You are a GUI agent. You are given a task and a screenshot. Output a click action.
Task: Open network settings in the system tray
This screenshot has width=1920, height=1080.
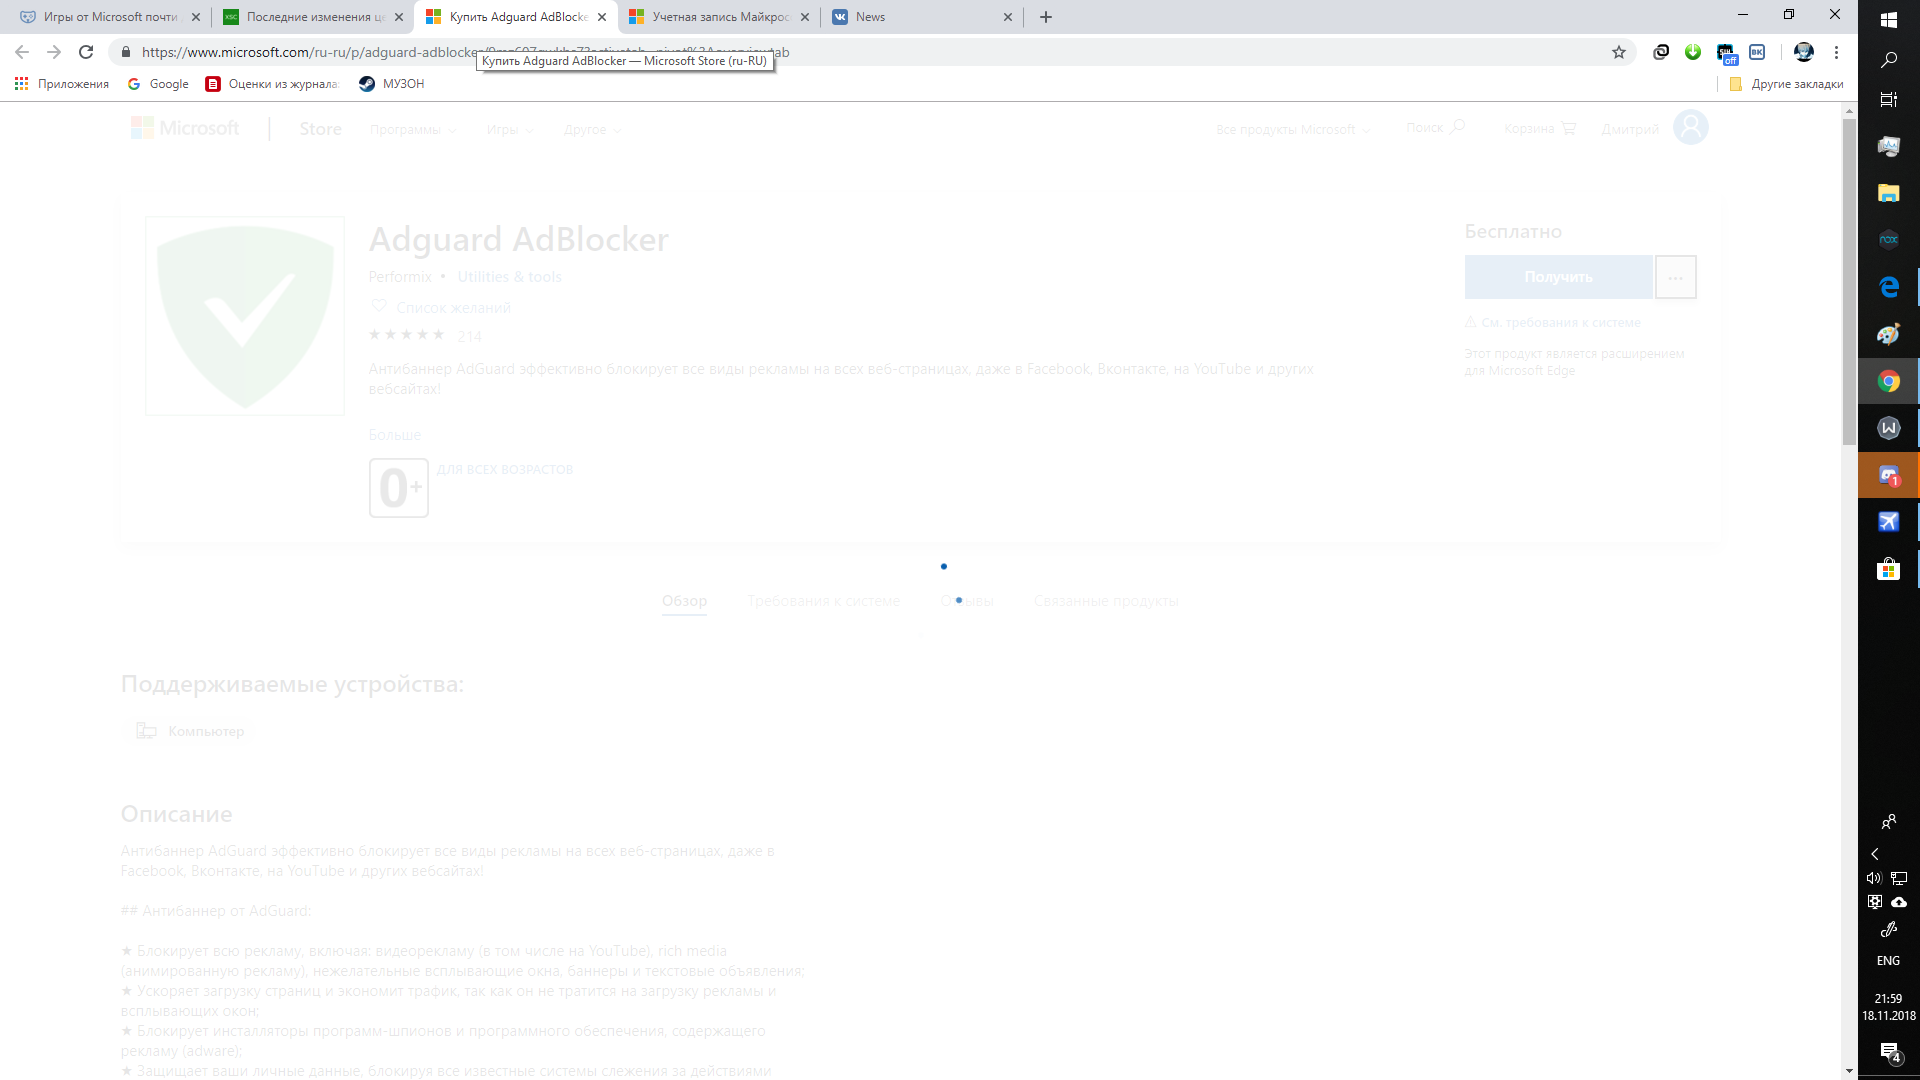(1899, 878)
